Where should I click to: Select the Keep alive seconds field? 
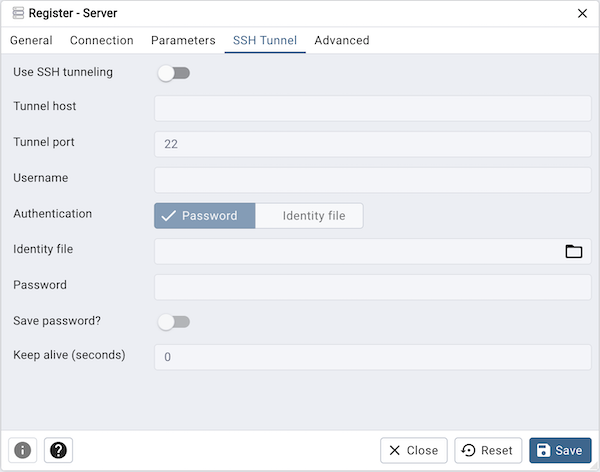point(372,357)
